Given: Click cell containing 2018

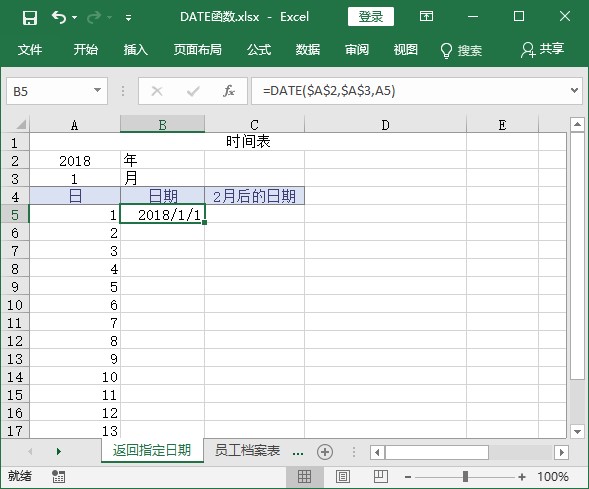Looking at the screenshot, I should (x=75, y=160).
